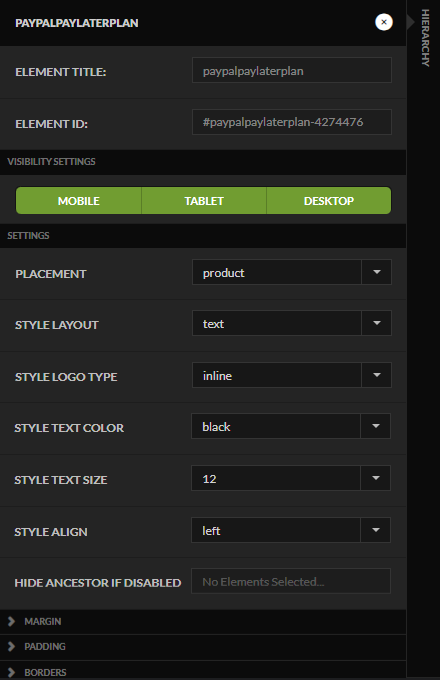Click the STYLE LAYOUT label

pyautogui.click(x=57, y=325)
